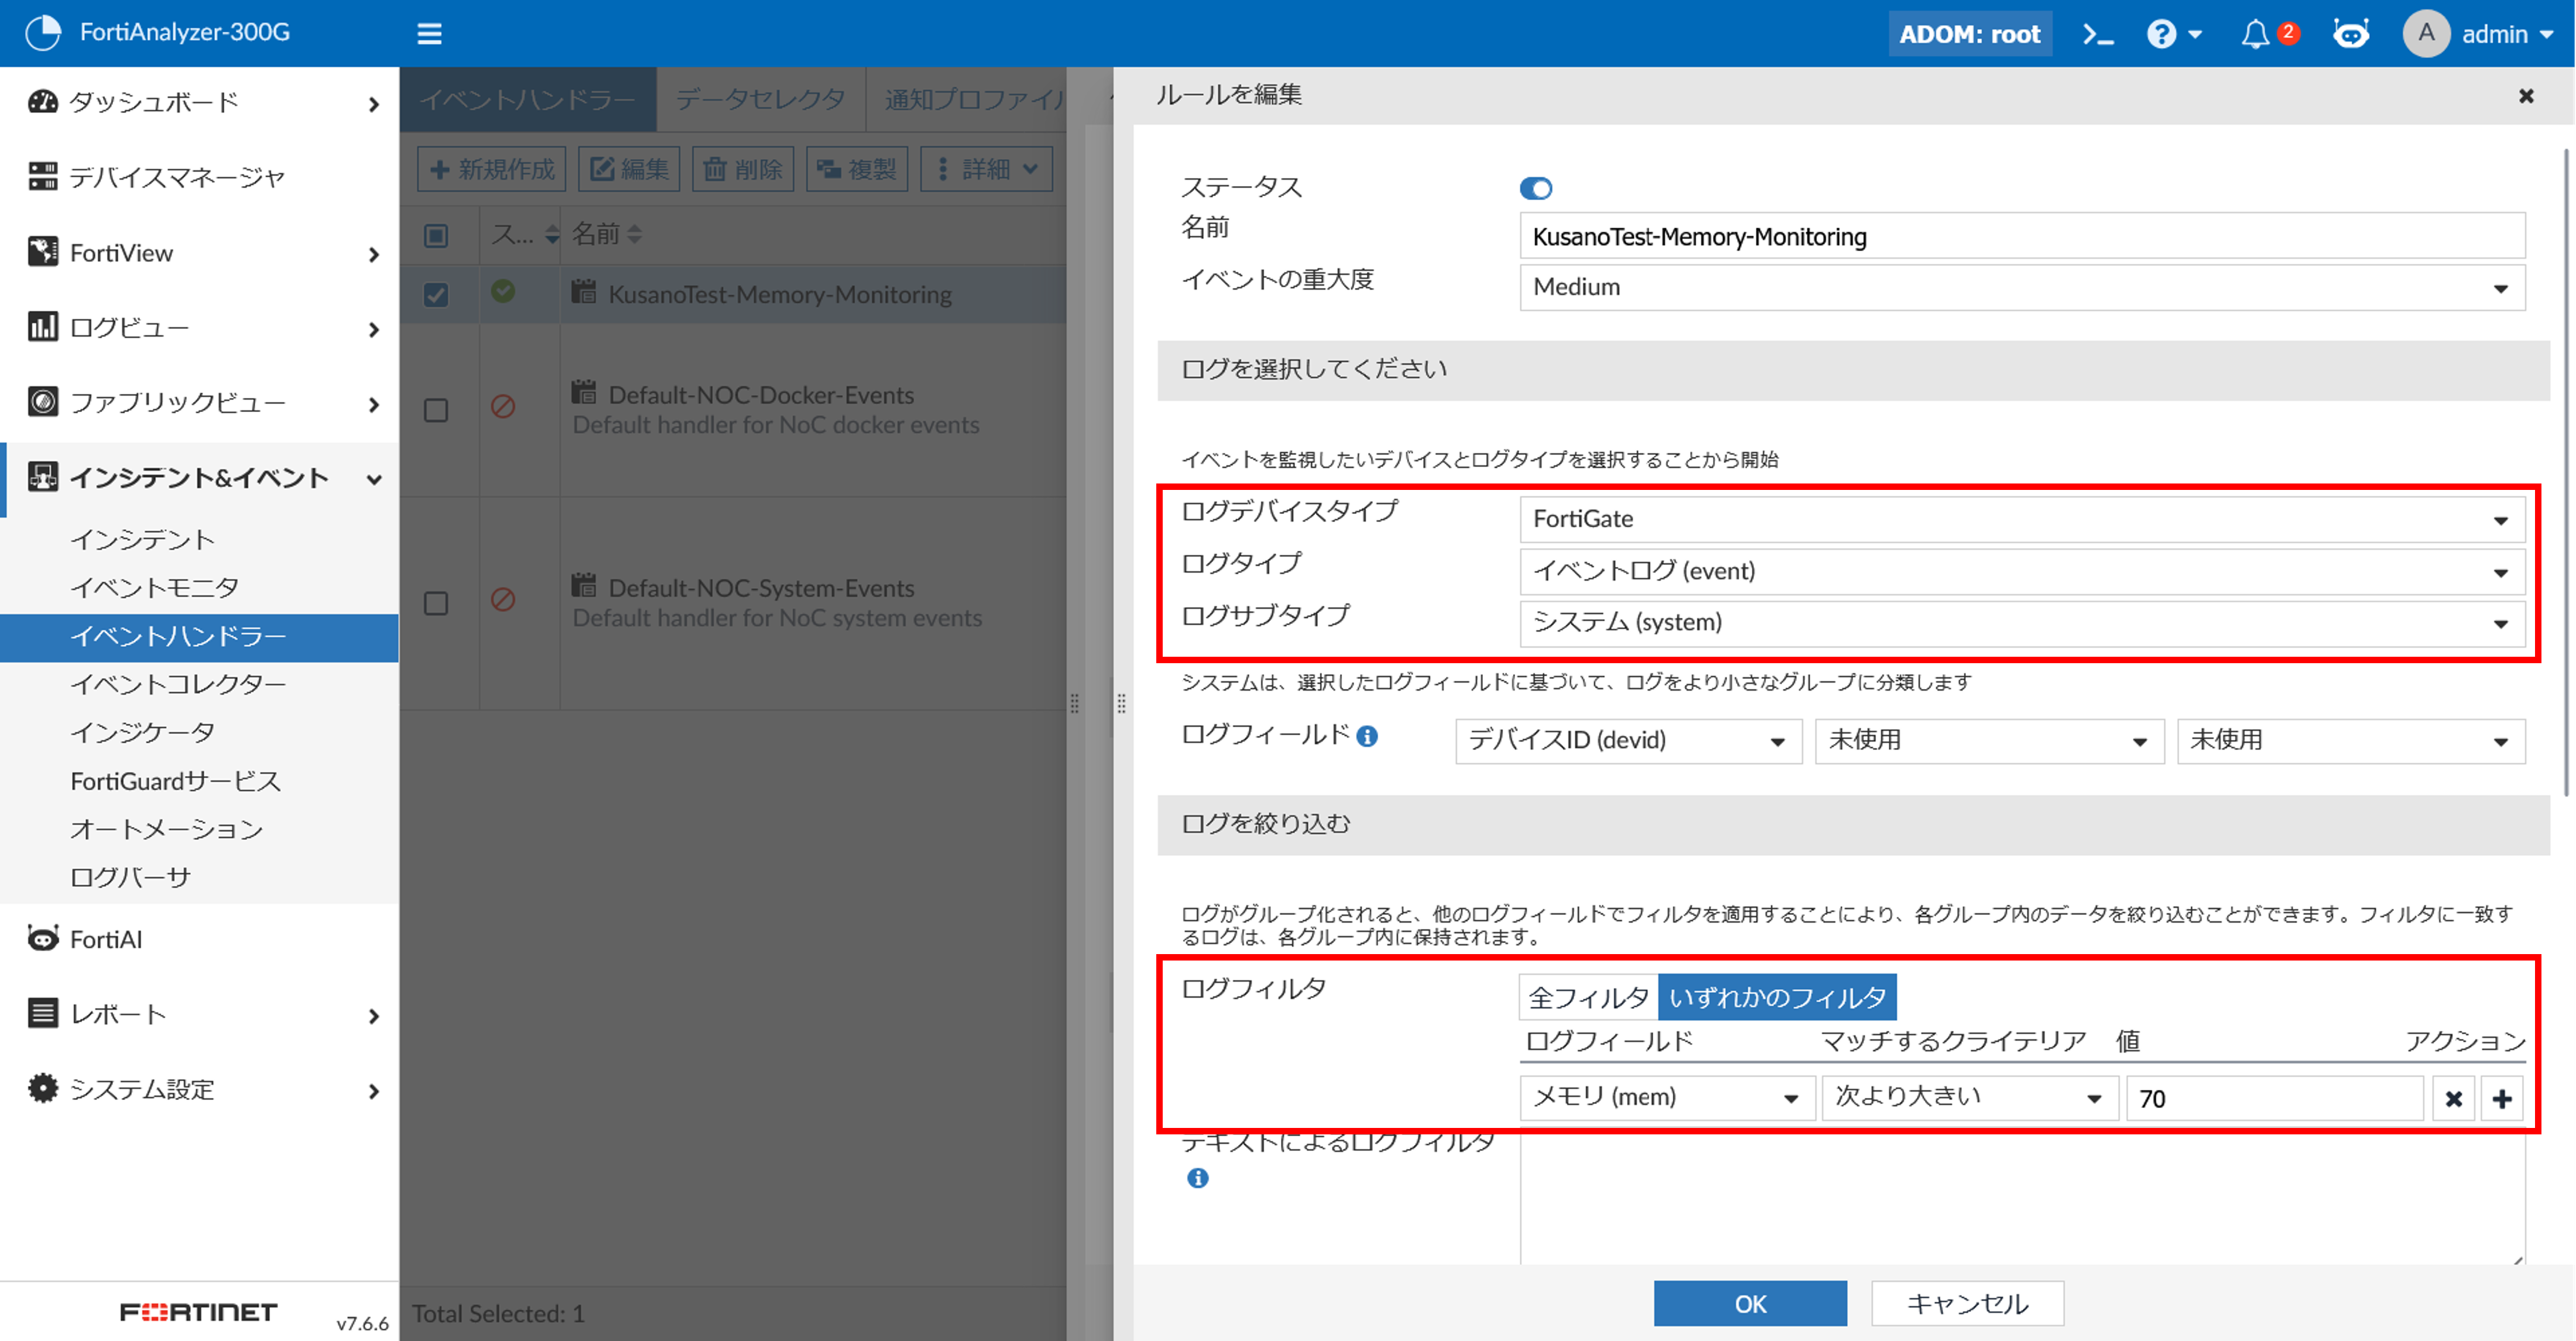Screen dimensions: 2576x1341
Task: Toggle the ステータス switch
Action: 1535,188
